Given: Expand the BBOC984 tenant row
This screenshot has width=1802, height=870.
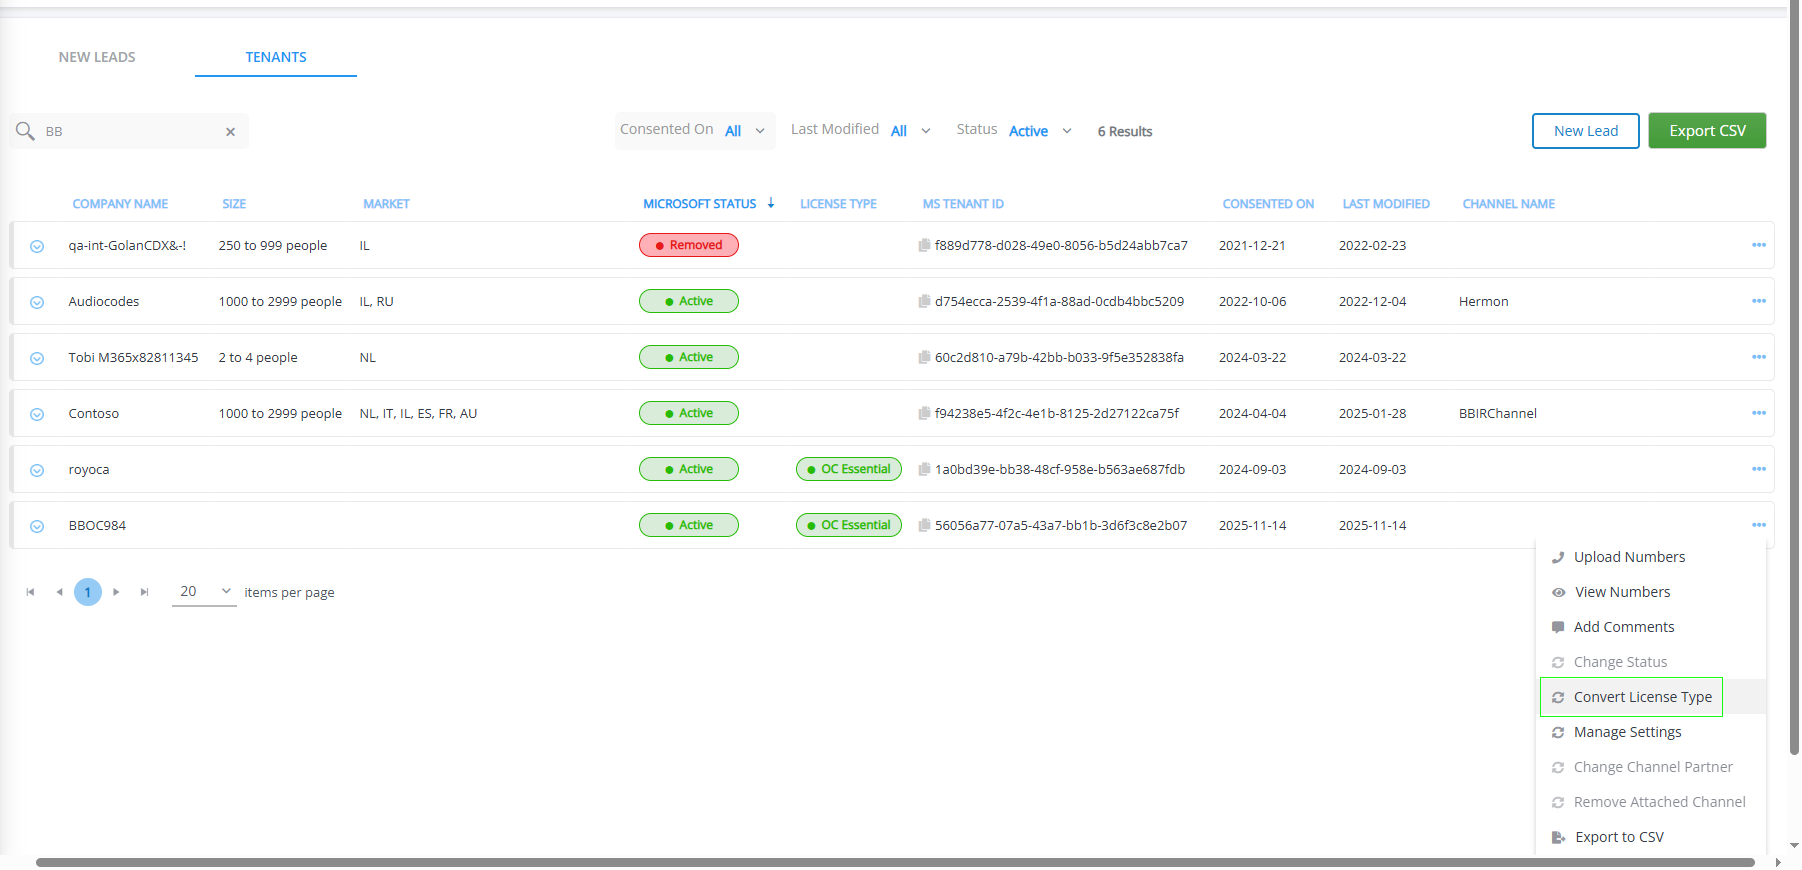Looking at the screenshot, I should pos(37,526).
